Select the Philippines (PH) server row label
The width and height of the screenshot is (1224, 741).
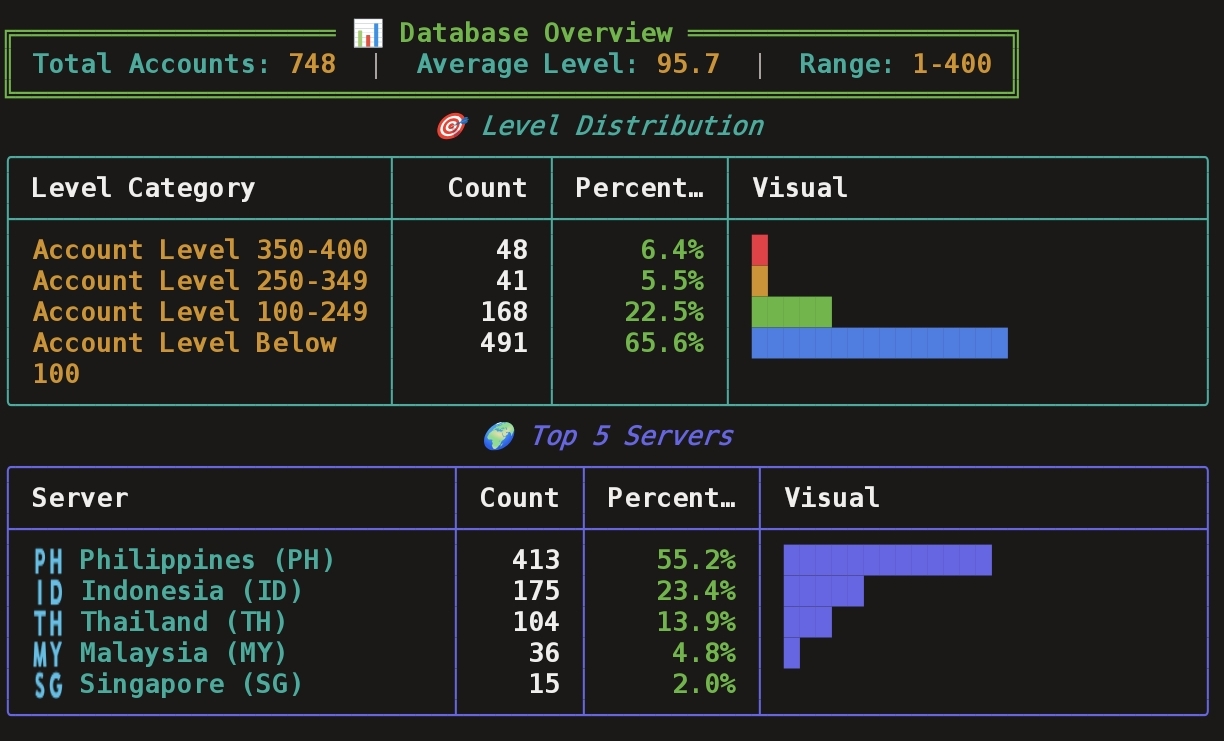click(x=207, y=560)
